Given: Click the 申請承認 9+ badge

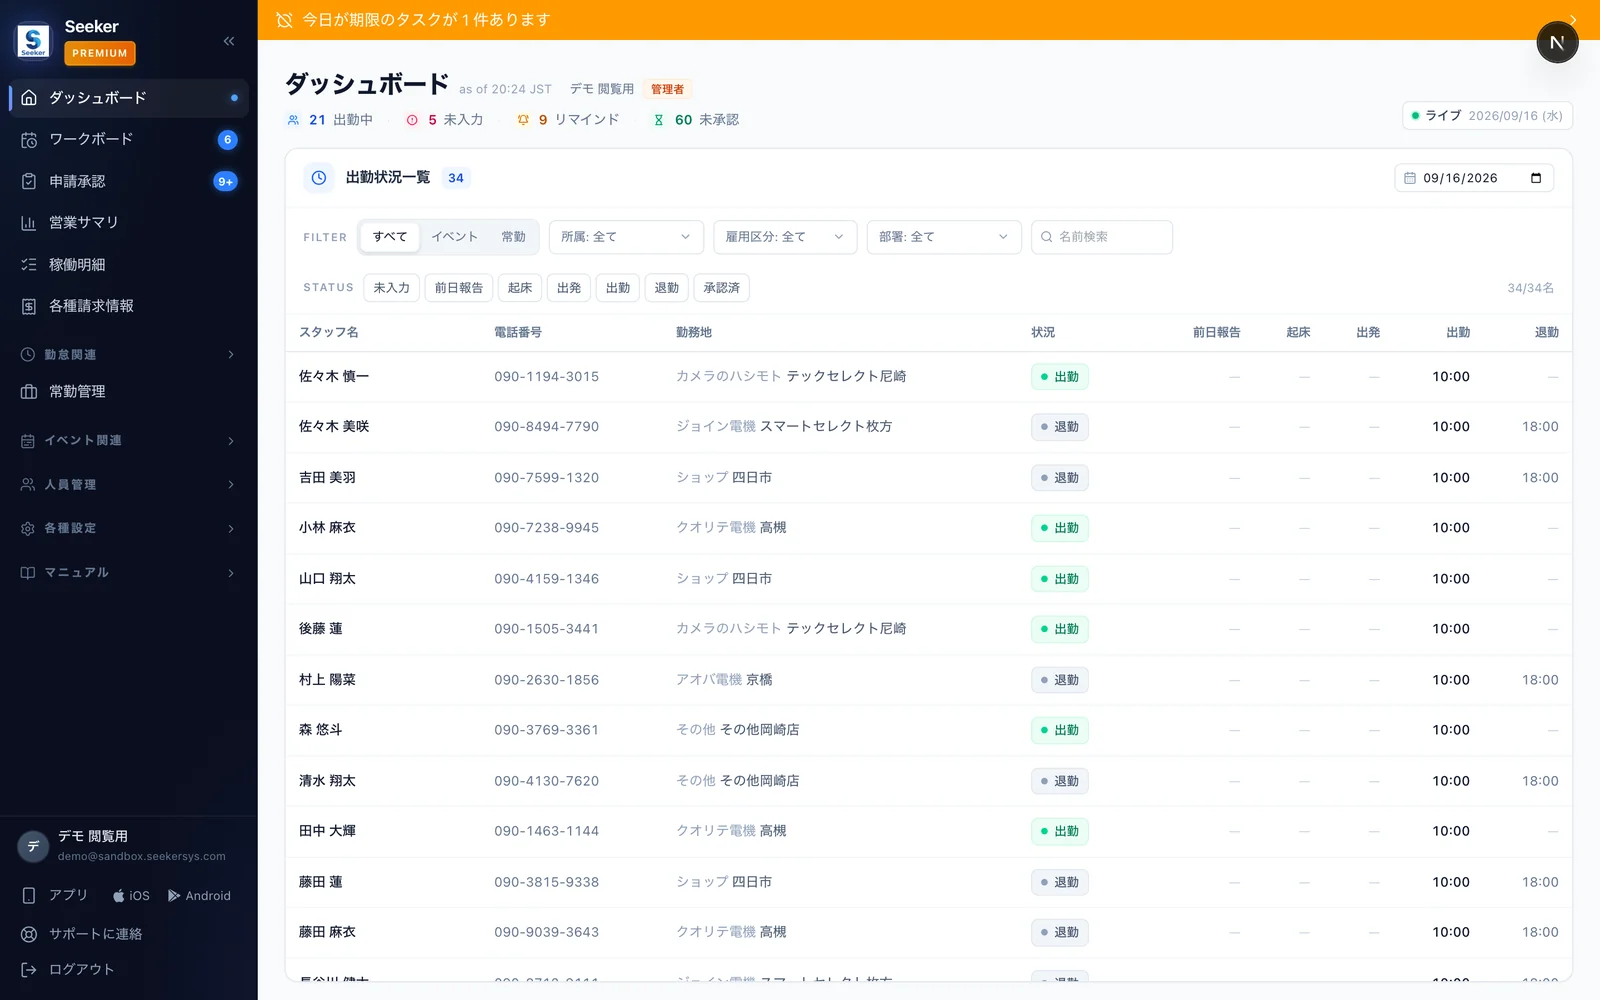Looking at the screenshot, I should tap(226, 181).
